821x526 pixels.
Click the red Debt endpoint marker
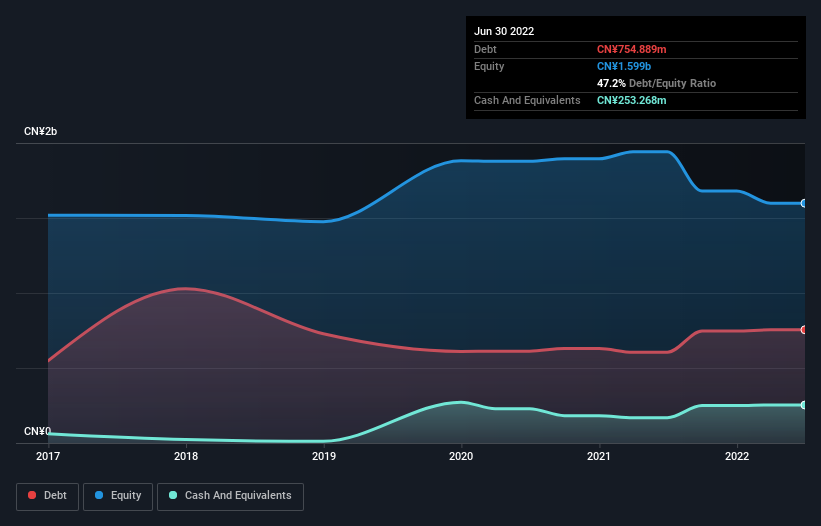pos(804,330)
